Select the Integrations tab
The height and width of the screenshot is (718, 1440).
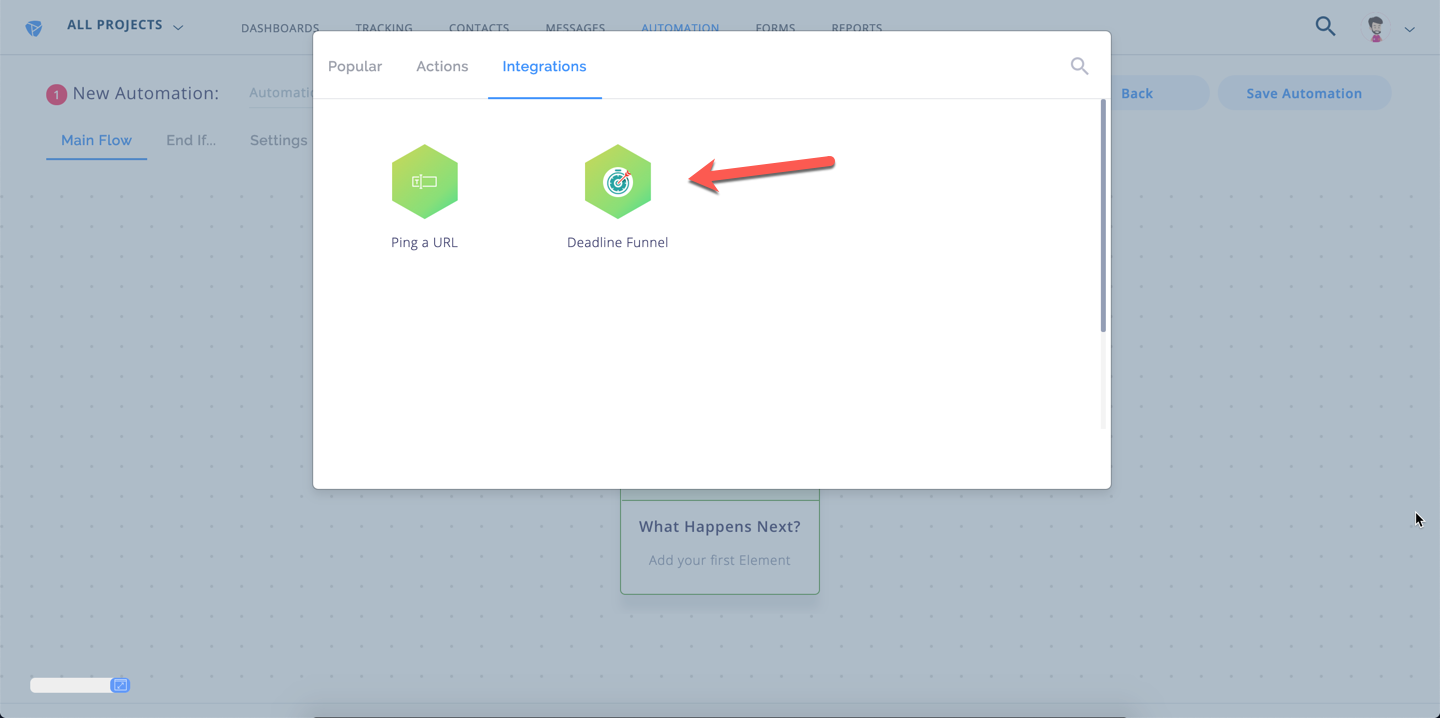544,66
